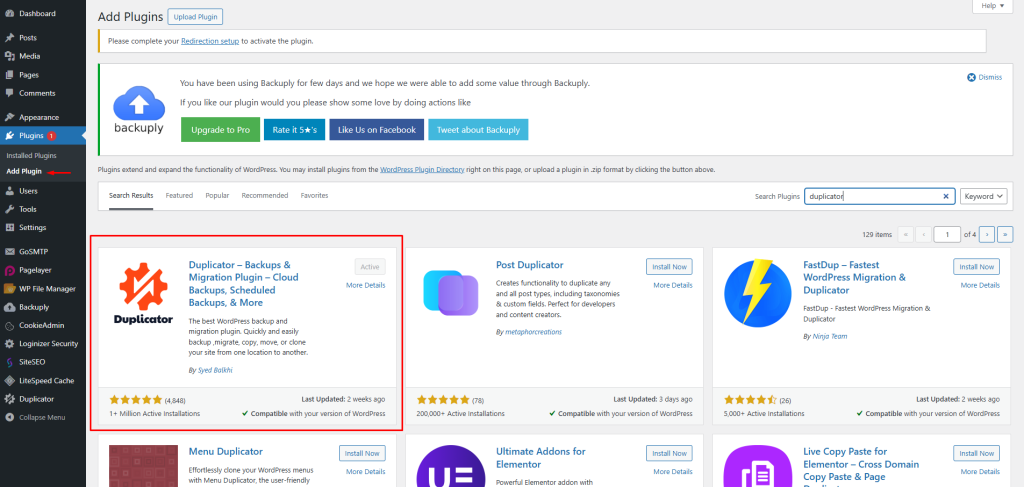Open More Details for Post Duplicator
The height and width of the screenshot is (487, 1024).
[673, 285]
